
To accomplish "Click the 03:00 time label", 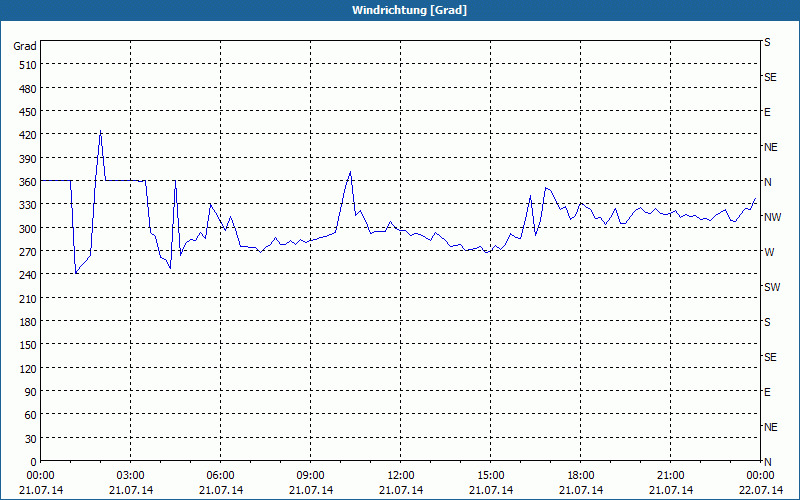I will [131, 476].
